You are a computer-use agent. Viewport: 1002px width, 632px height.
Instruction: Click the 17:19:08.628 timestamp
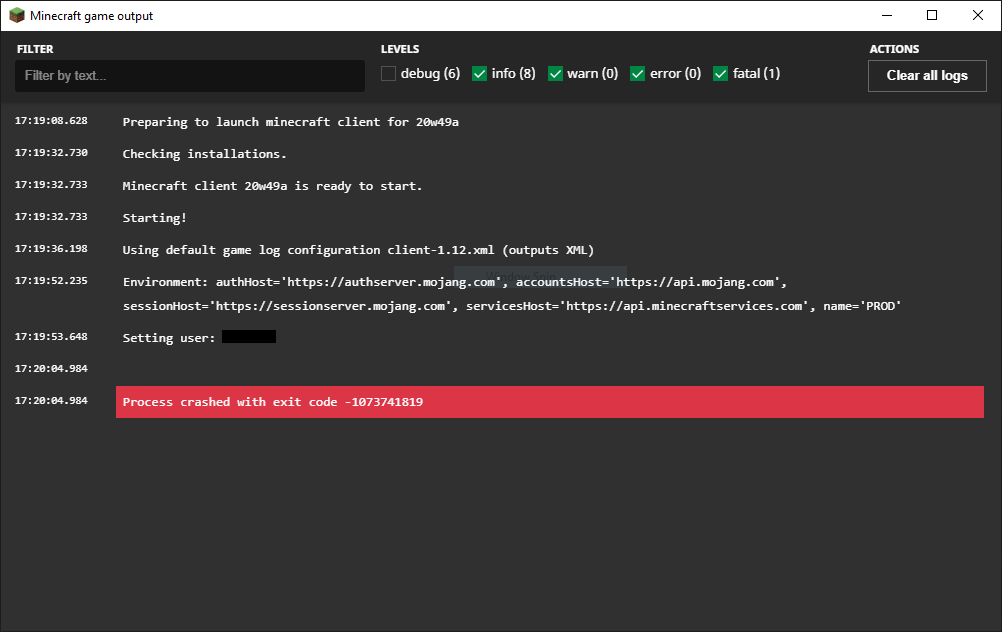(51, 121)
